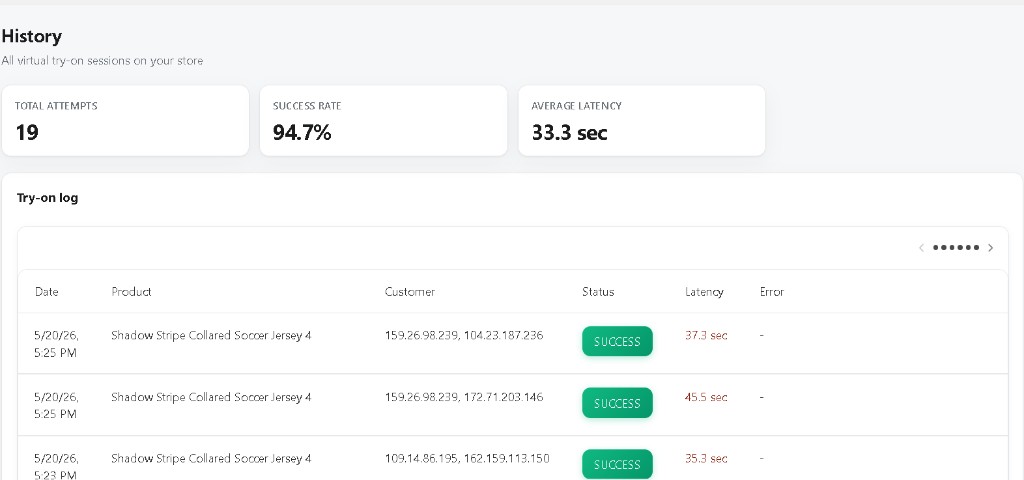This screenshot has width=1024, height=480.
Task: Select the 45.5 sec latency value
Action: [x=706, y=397]
